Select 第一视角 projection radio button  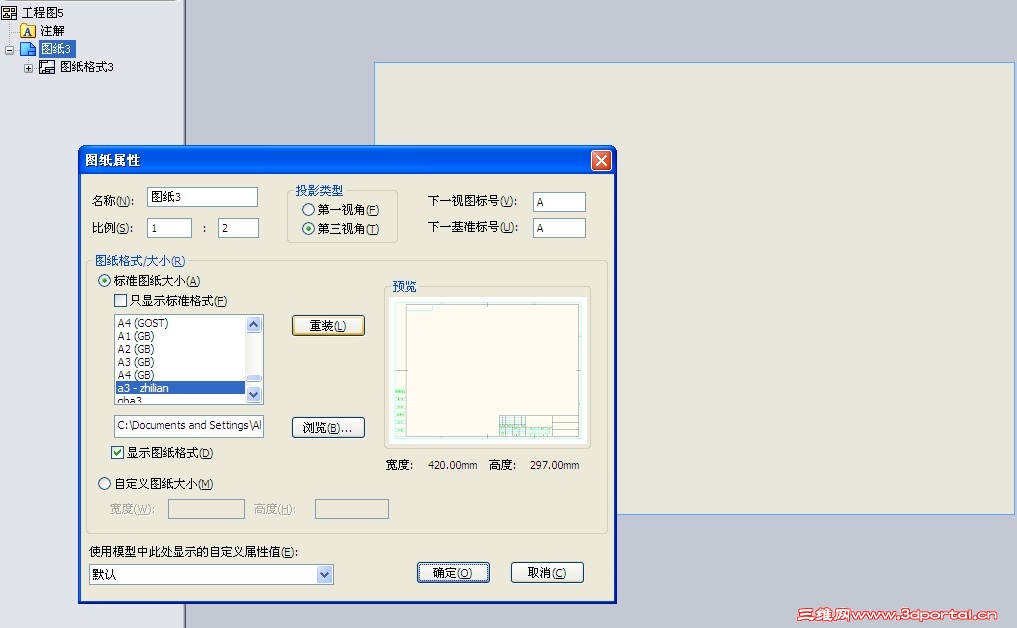pyautogui.click(x=308, y=210)
